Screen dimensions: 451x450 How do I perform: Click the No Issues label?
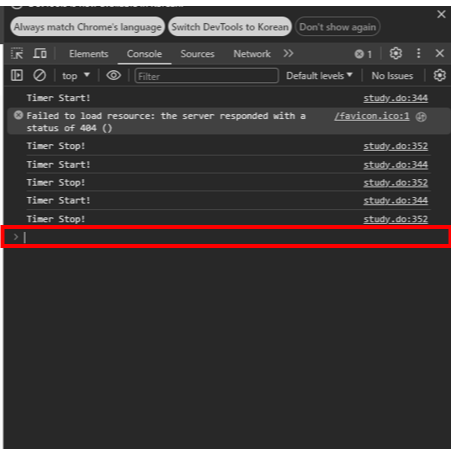pyautogui.click(x=392, y=76)
